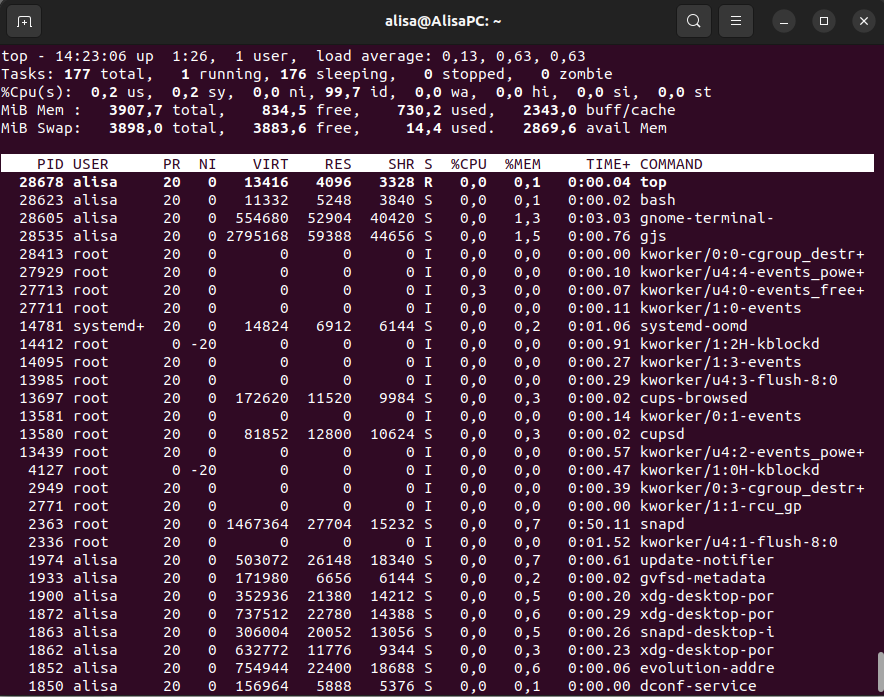Click the gjs command entry
The width and height of the screenshot is (884, 697).
[653, 236]
